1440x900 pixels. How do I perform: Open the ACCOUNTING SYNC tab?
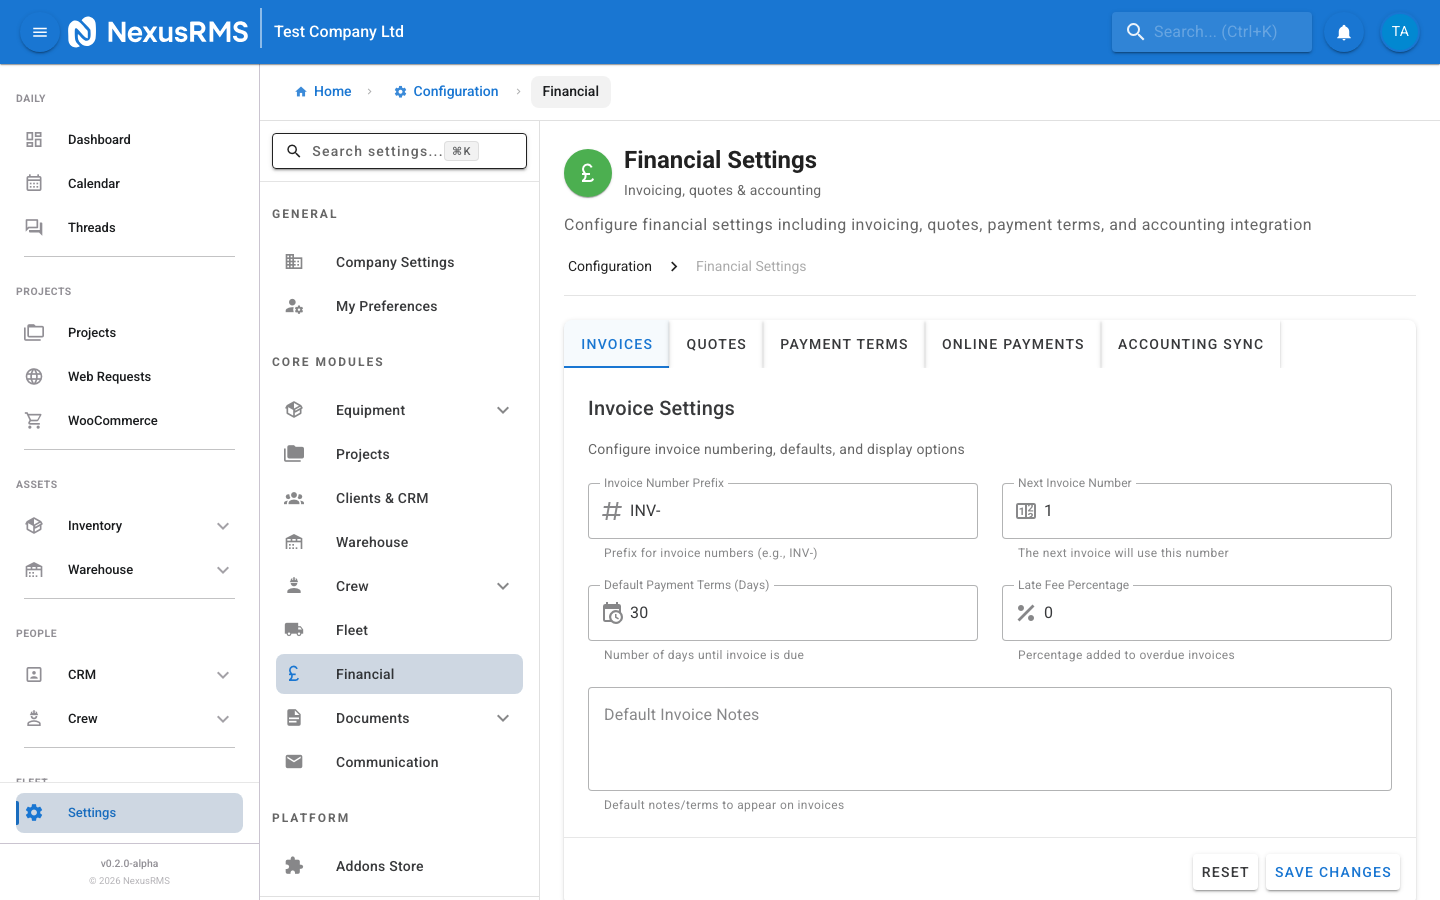(1190, 343)
